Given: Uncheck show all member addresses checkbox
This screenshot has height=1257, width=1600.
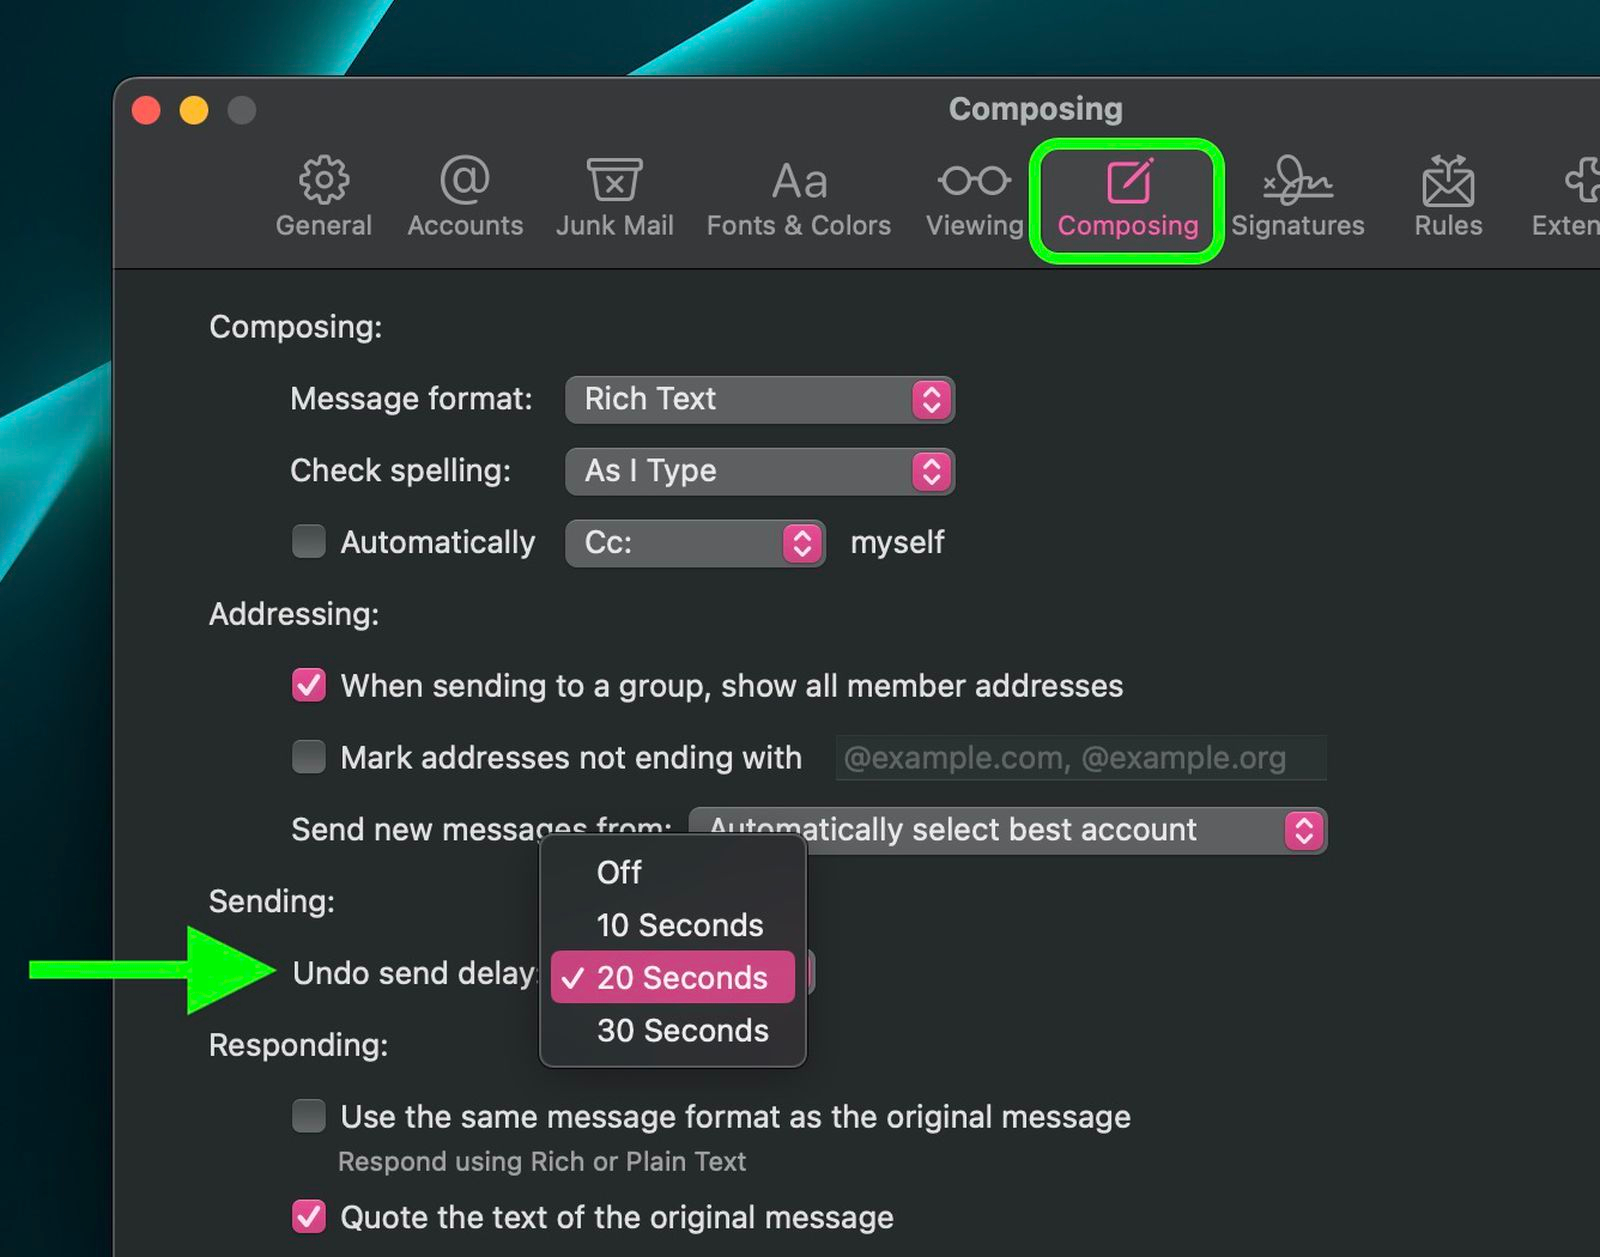Looking at the screenshot, I should tap(309, 685).
